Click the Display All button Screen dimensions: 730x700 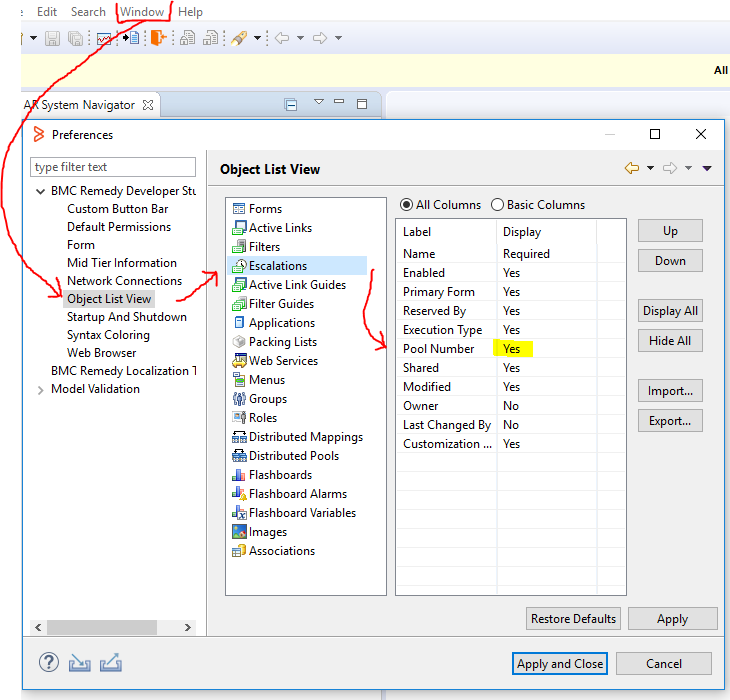click(x=670, y=311)
